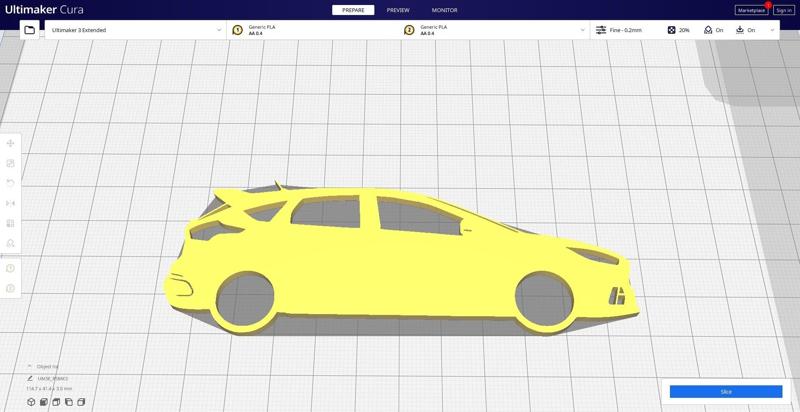The height and width of the screenshot is (412, 800).
Task: Choose extruder 1 button in left toolbar
Action: [10, 268]
